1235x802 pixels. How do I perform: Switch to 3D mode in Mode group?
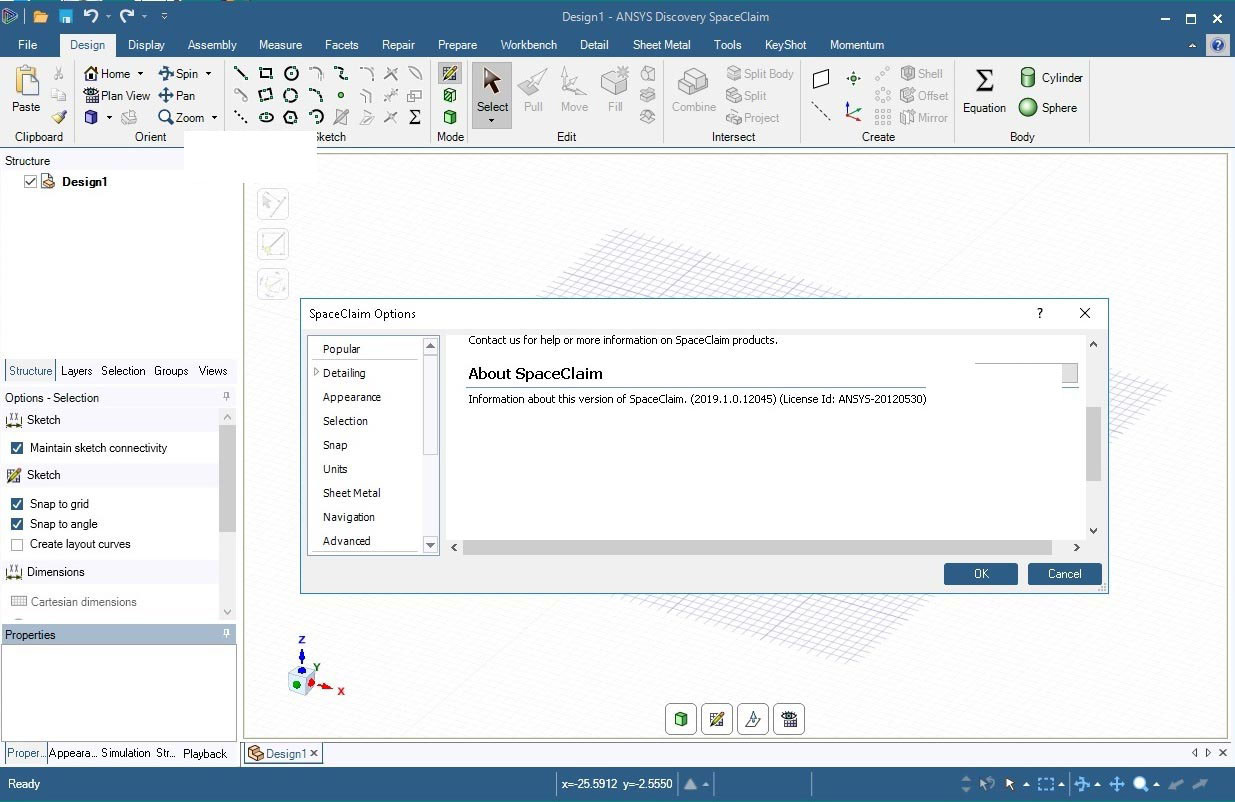(450, 117)
